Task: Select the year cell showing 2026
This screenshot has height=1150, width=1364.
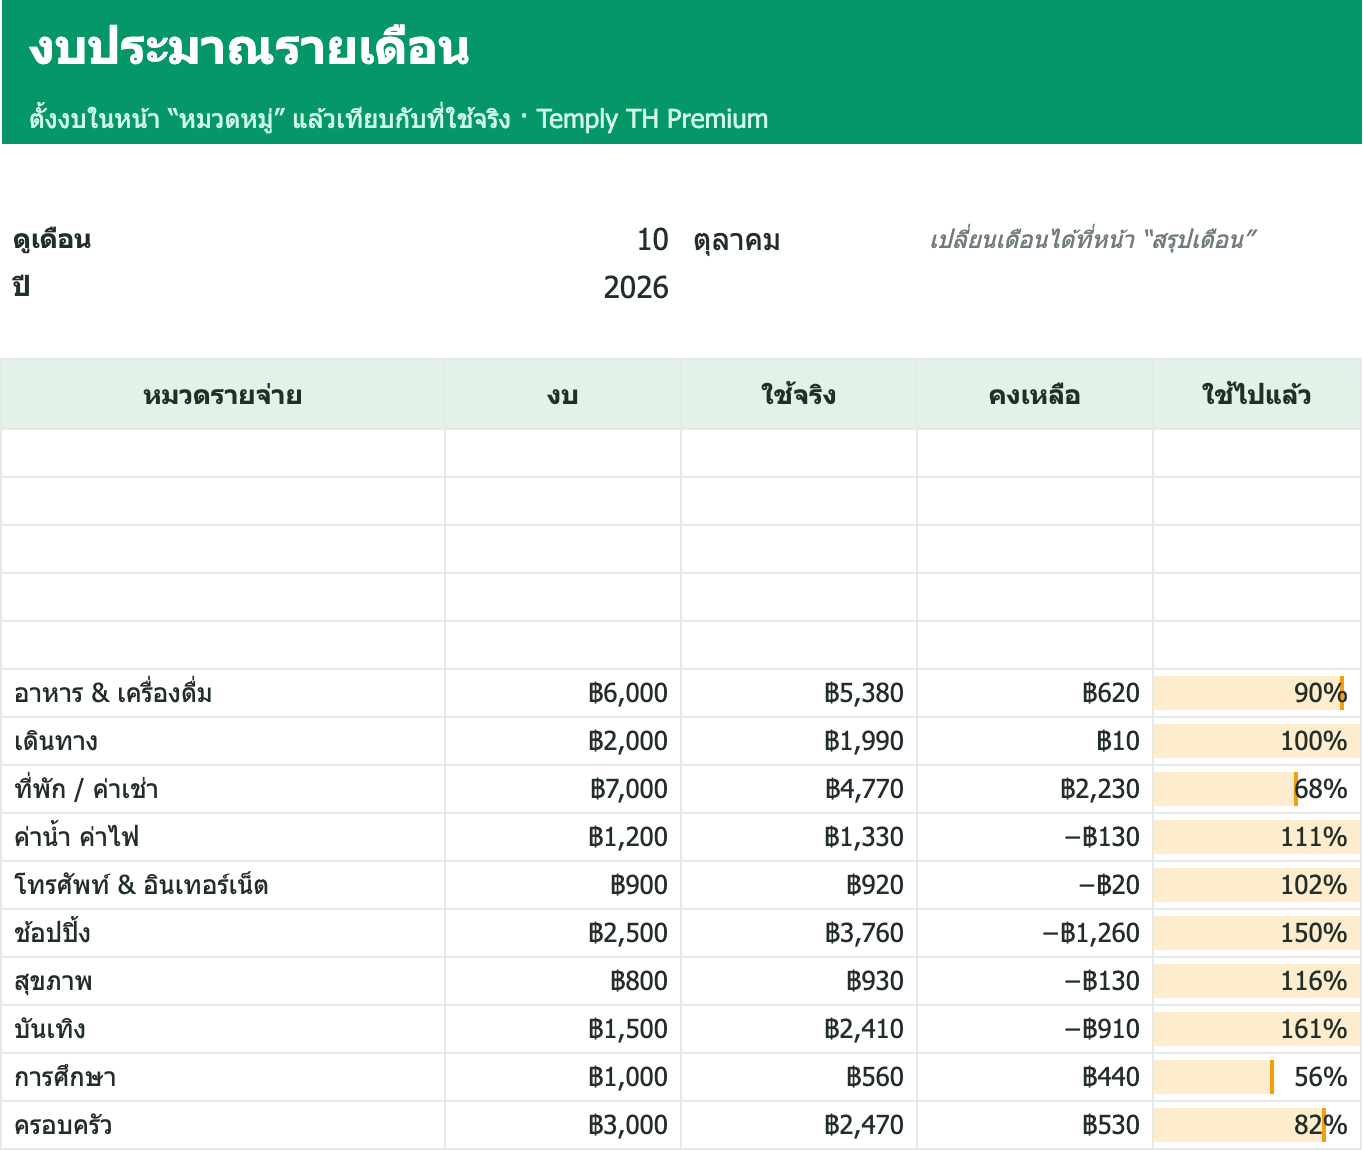Action: [x=563, y=288]
